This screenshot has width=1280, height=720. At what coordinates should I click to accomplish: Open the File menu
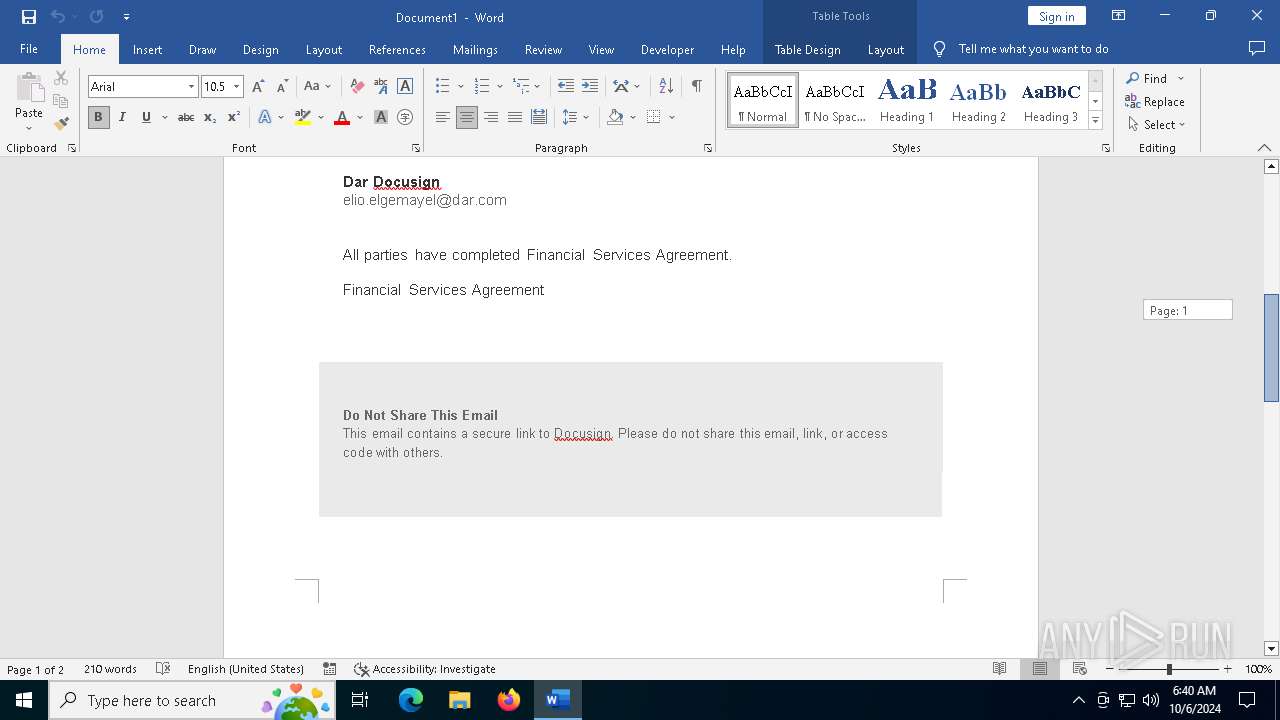(29, 49)
